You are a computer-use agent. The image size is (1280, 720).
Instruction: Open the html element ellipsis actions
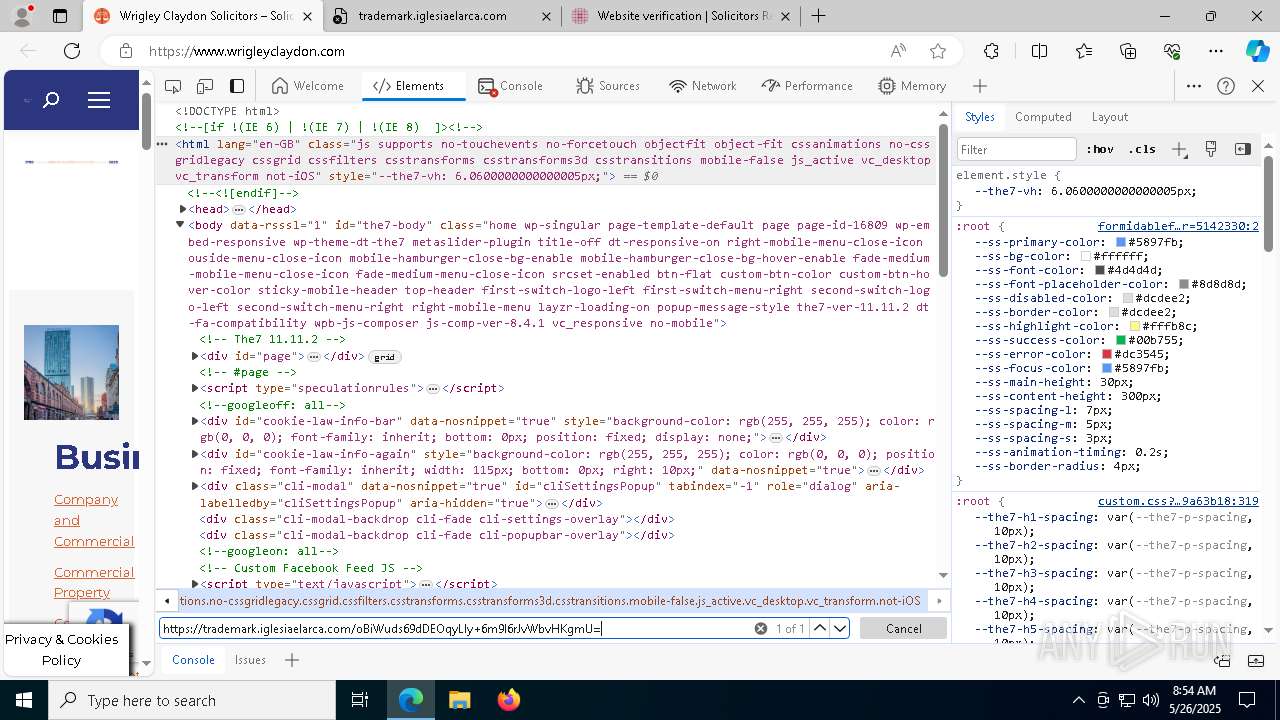click(162, 144)
